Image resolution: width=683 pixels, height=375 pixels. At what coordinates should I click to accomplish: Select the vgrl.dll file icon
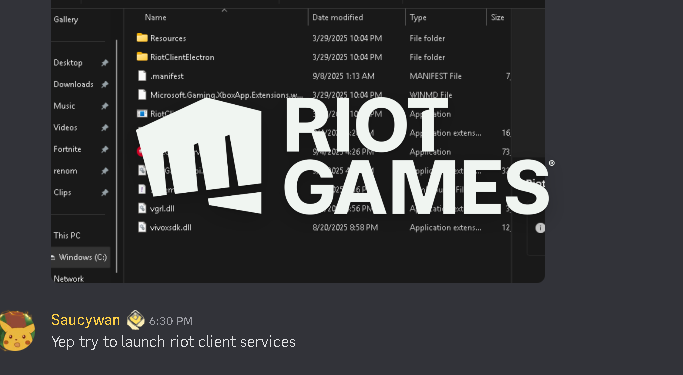point(142,208)
